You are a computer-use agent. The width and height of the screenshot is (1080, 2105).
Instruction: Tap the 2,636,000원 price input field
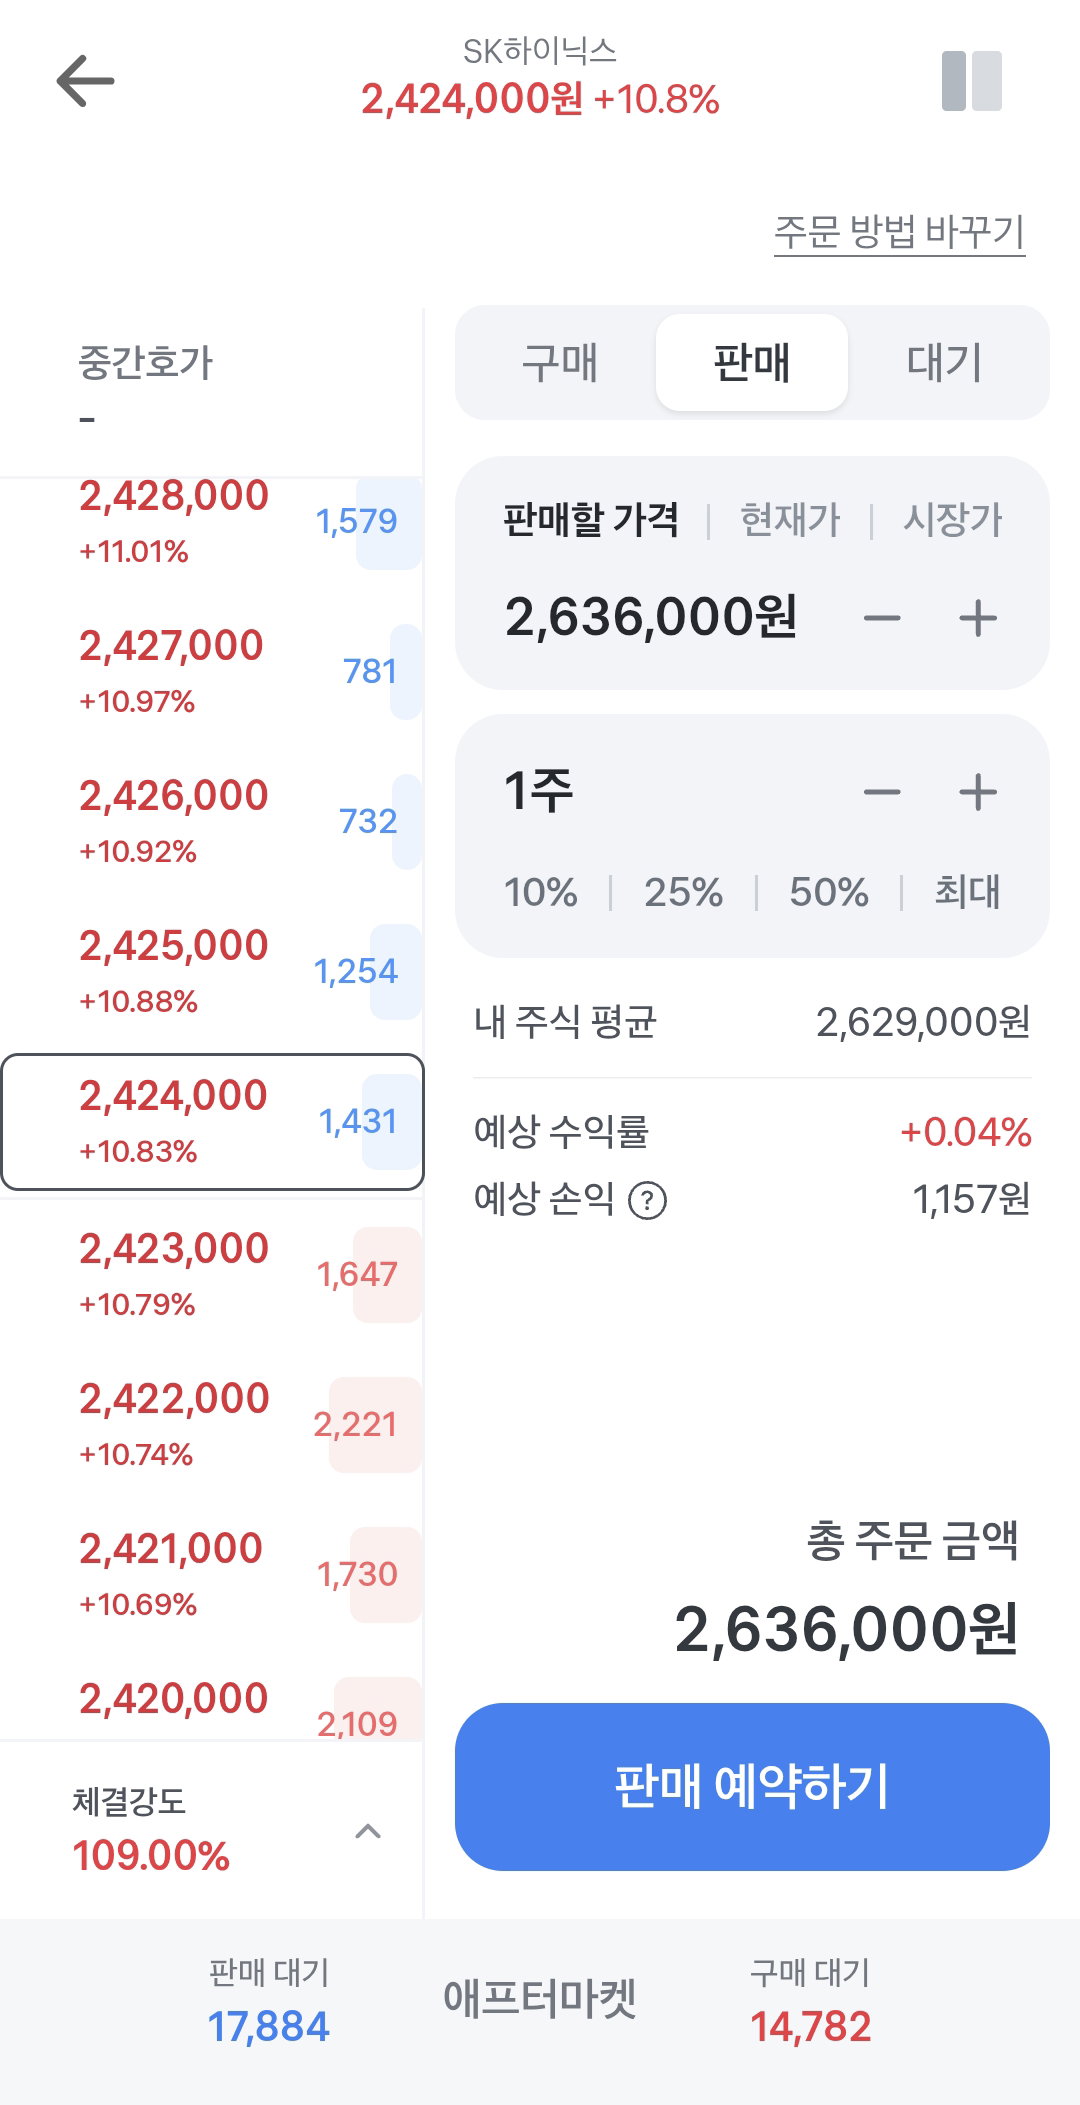click(x=651, y=617)
